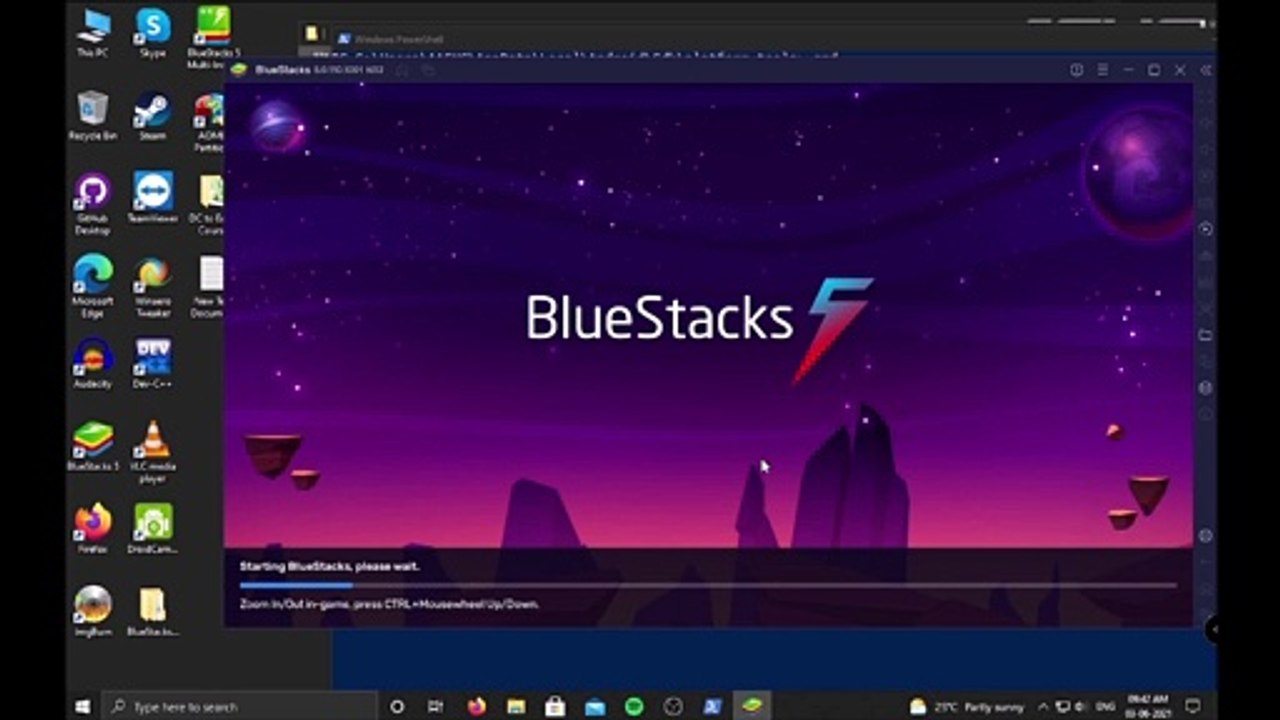This screenshot has width=1280, height=720.
Task: Select the BlueStacks 5 desktop shortcut
Action: pyautogui.click(x=93, y=446)
